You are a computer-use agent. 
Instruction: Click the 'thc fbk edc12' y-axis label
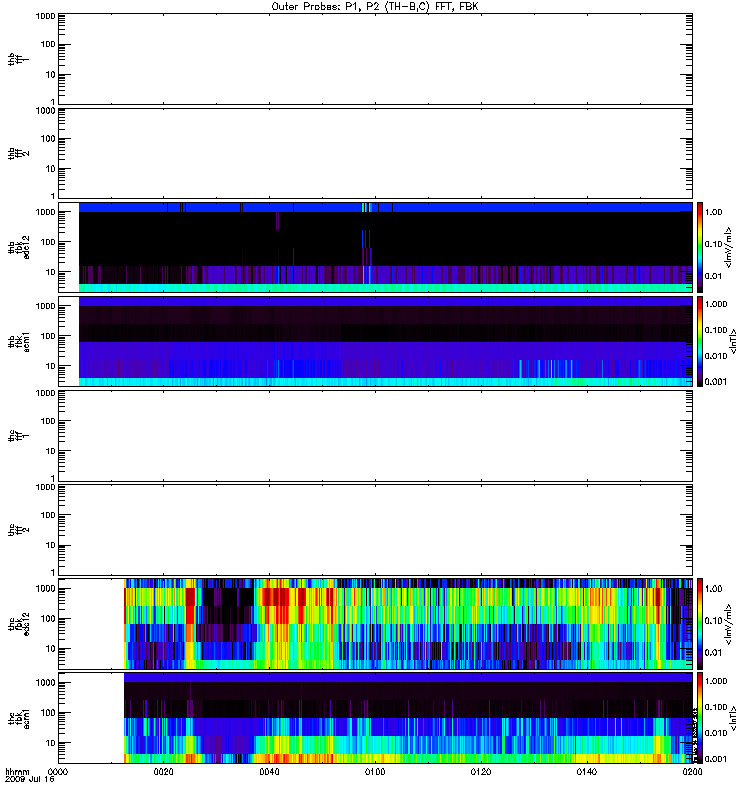point(19,623)
